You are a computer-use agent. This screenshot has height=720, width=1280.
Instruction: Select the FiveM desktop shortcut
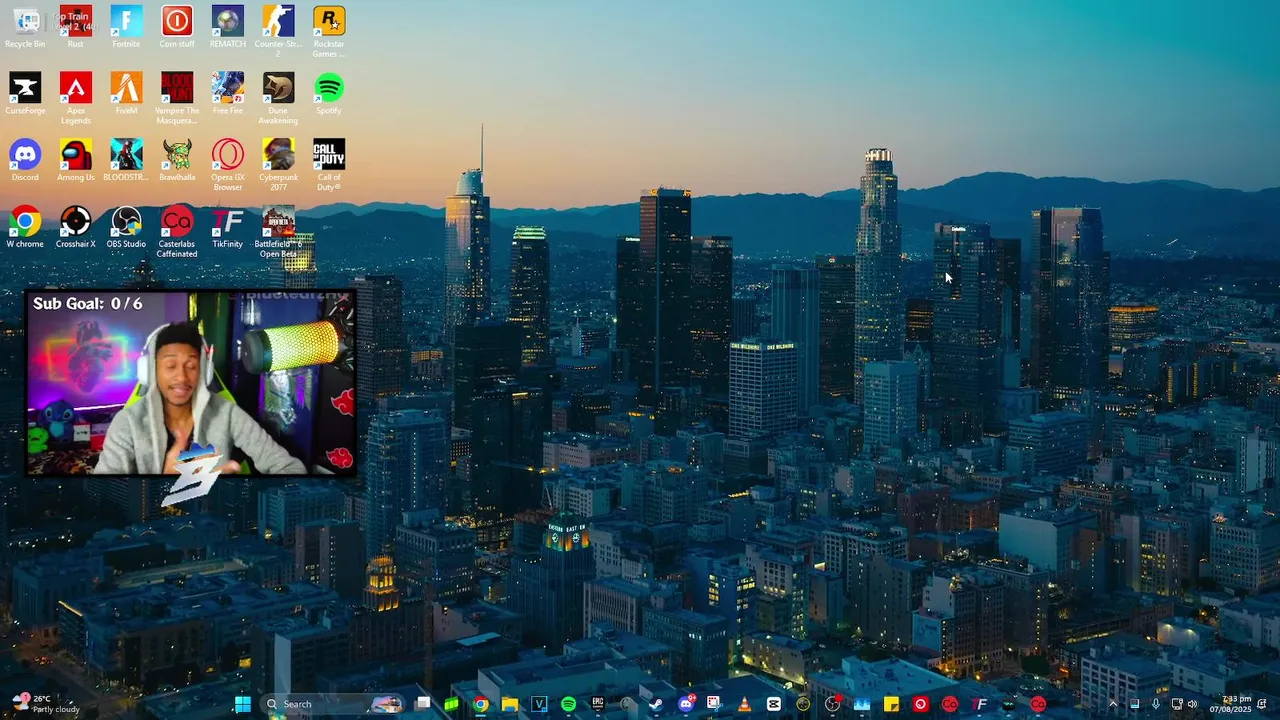point(126,94)
